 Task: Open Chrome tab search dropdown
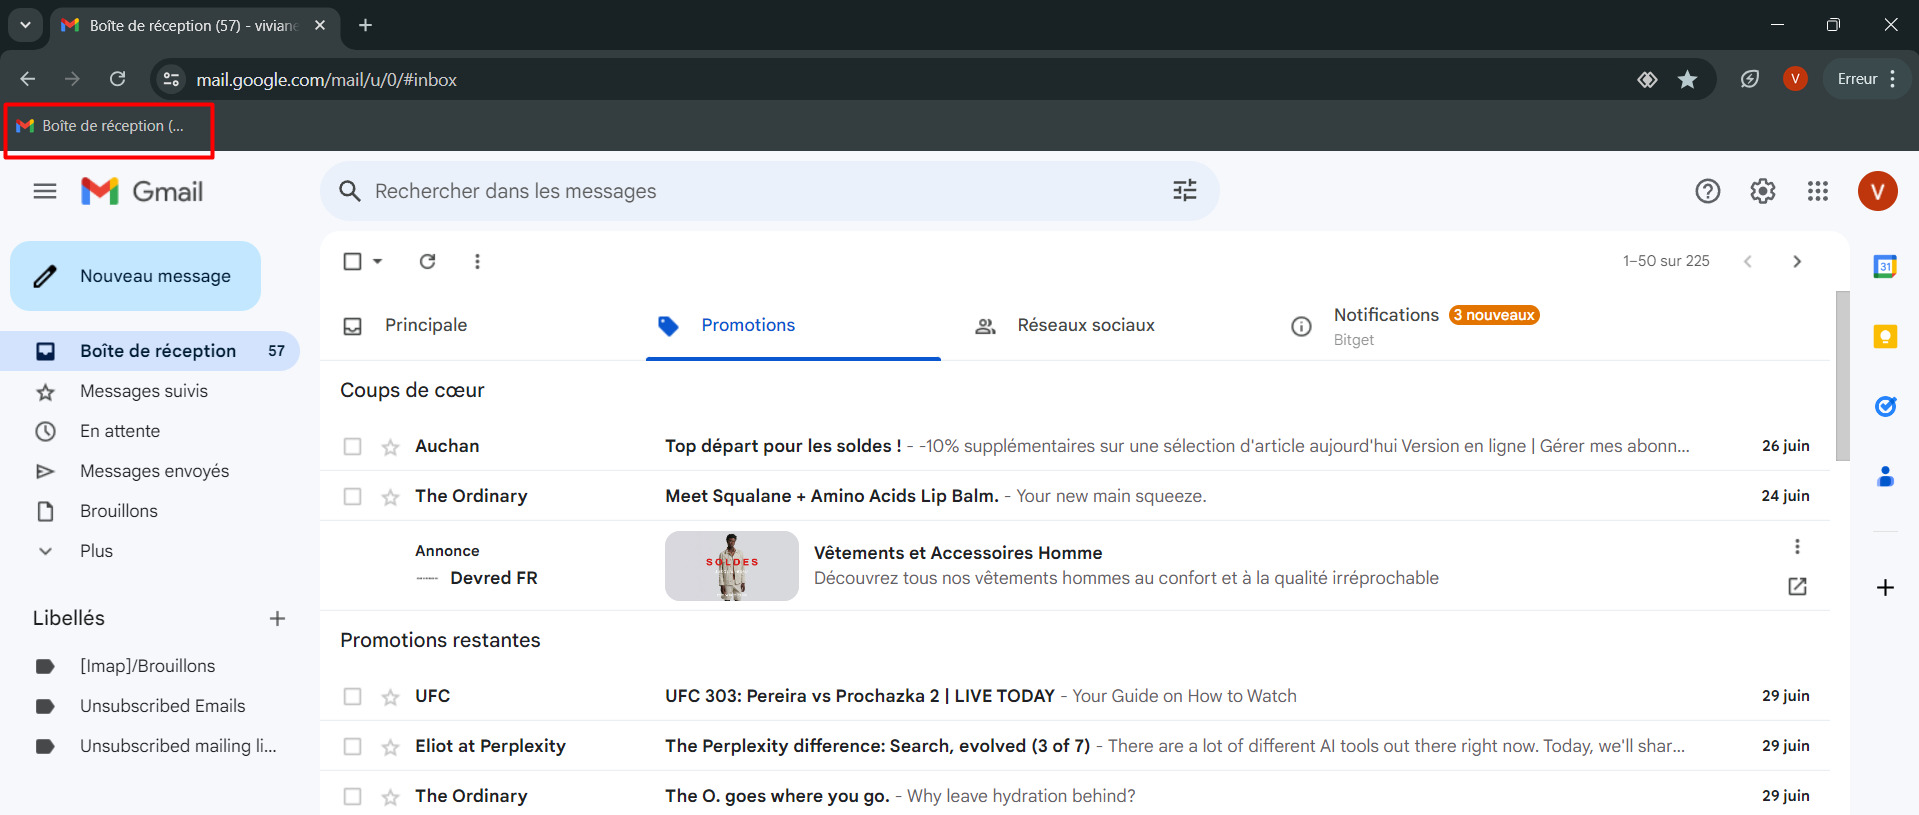pyautogui.click(x=25, y=25)
